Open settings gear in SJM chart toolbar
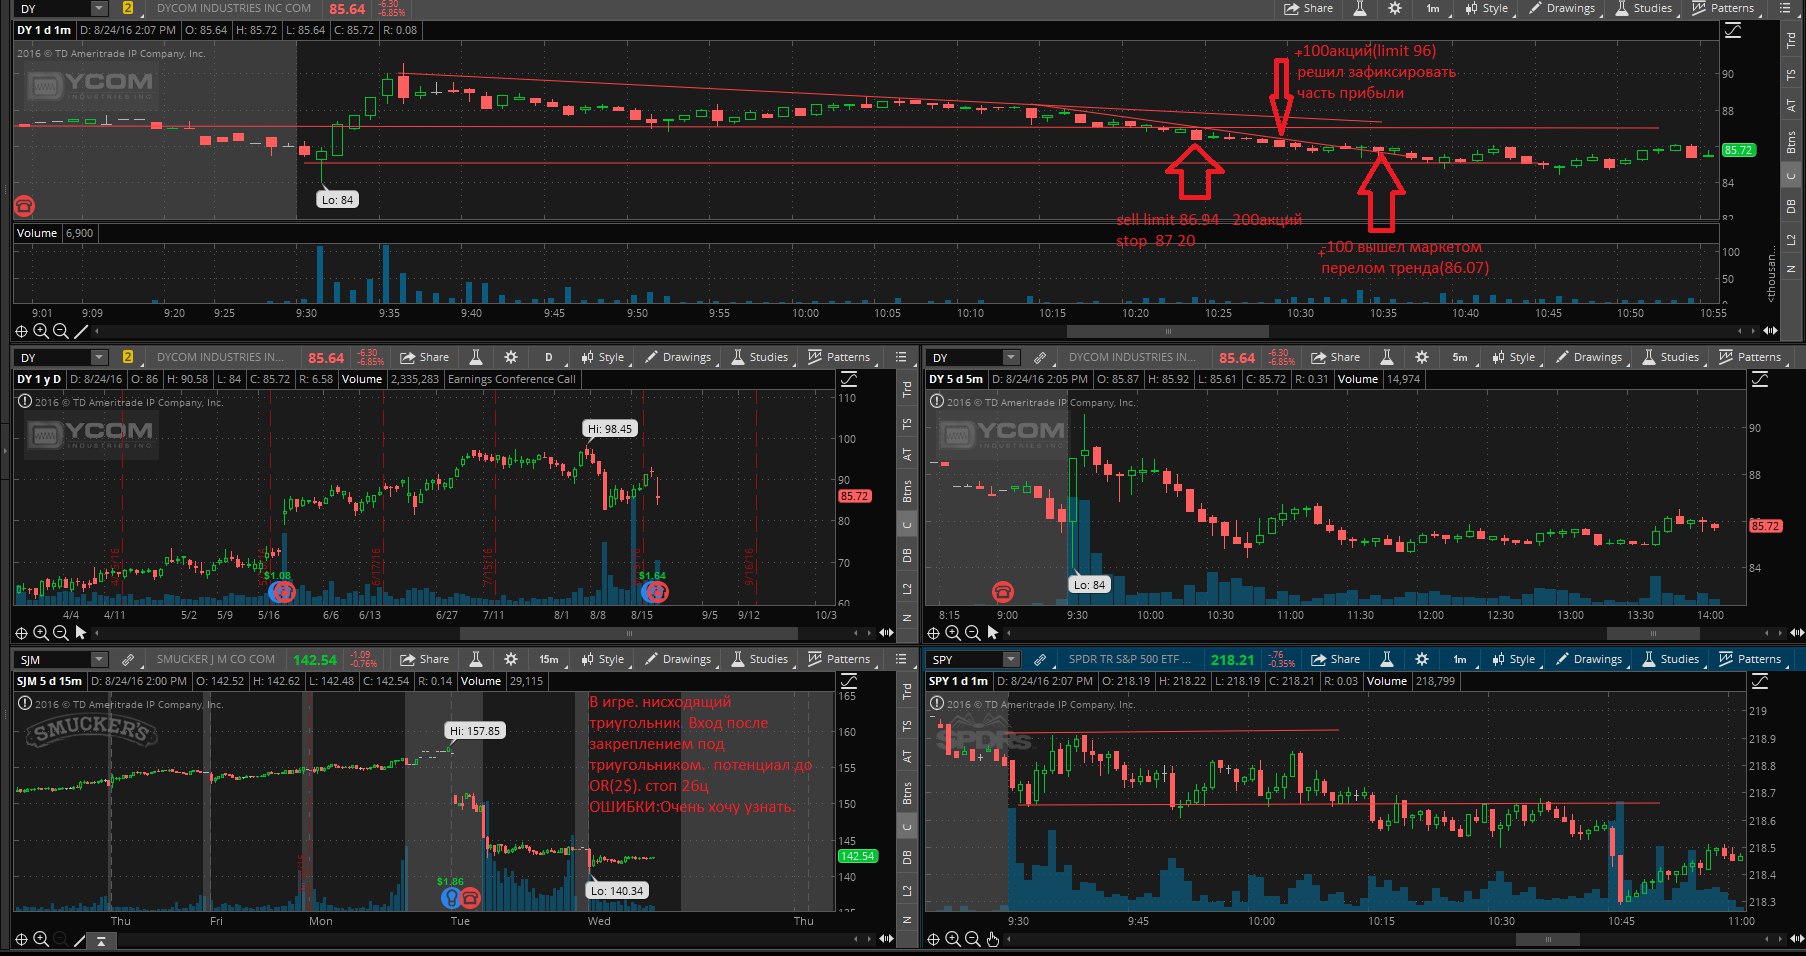 coord(511,659)
